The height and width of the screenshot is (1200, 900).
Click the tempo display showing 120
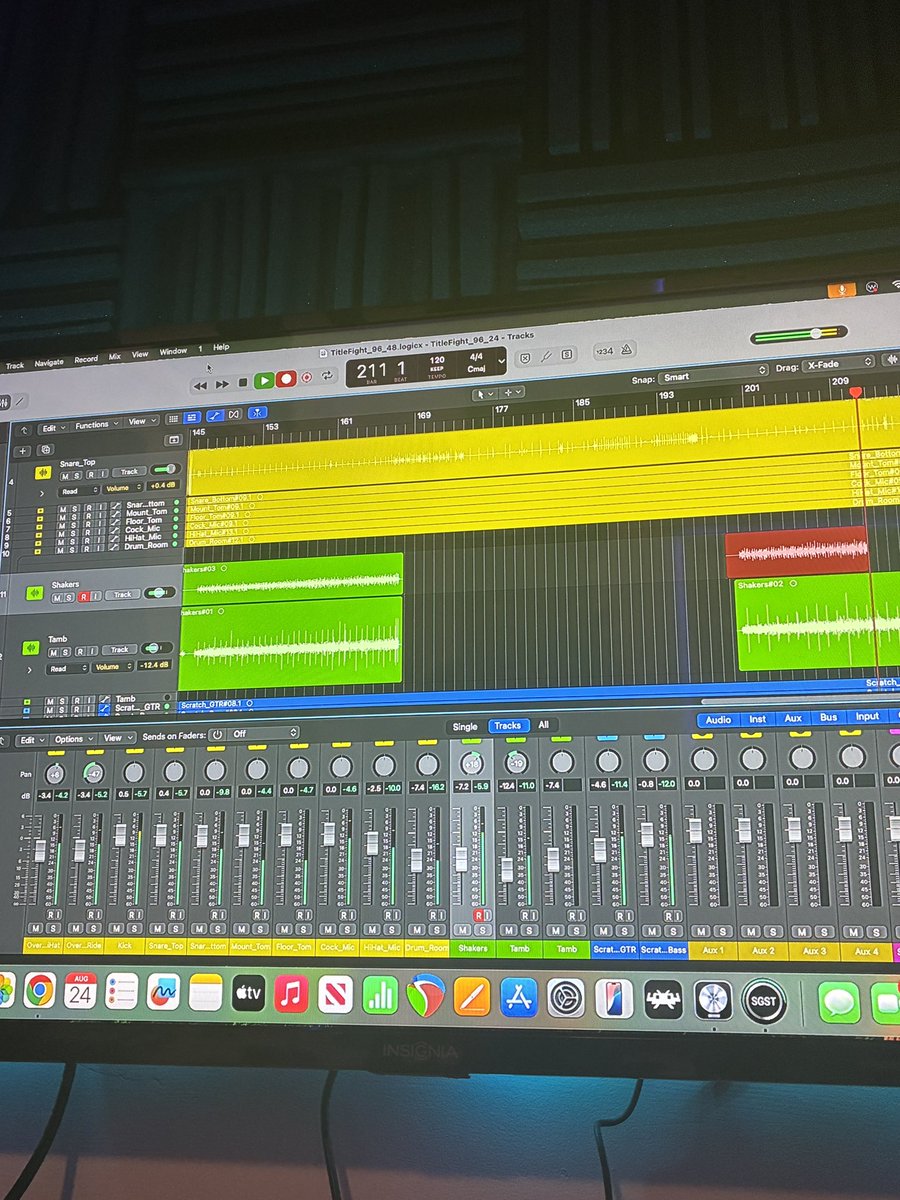[x=437, y=359]
